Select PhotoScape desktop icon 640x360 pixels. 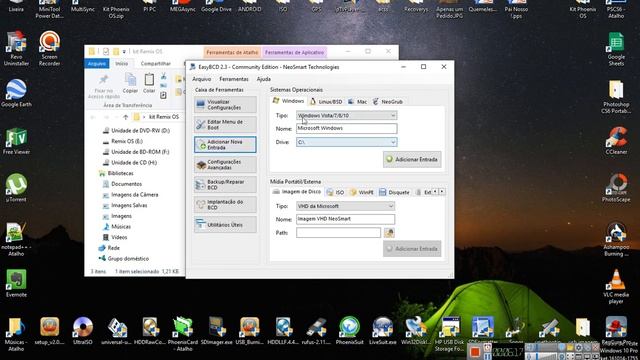tap(616, 188)
